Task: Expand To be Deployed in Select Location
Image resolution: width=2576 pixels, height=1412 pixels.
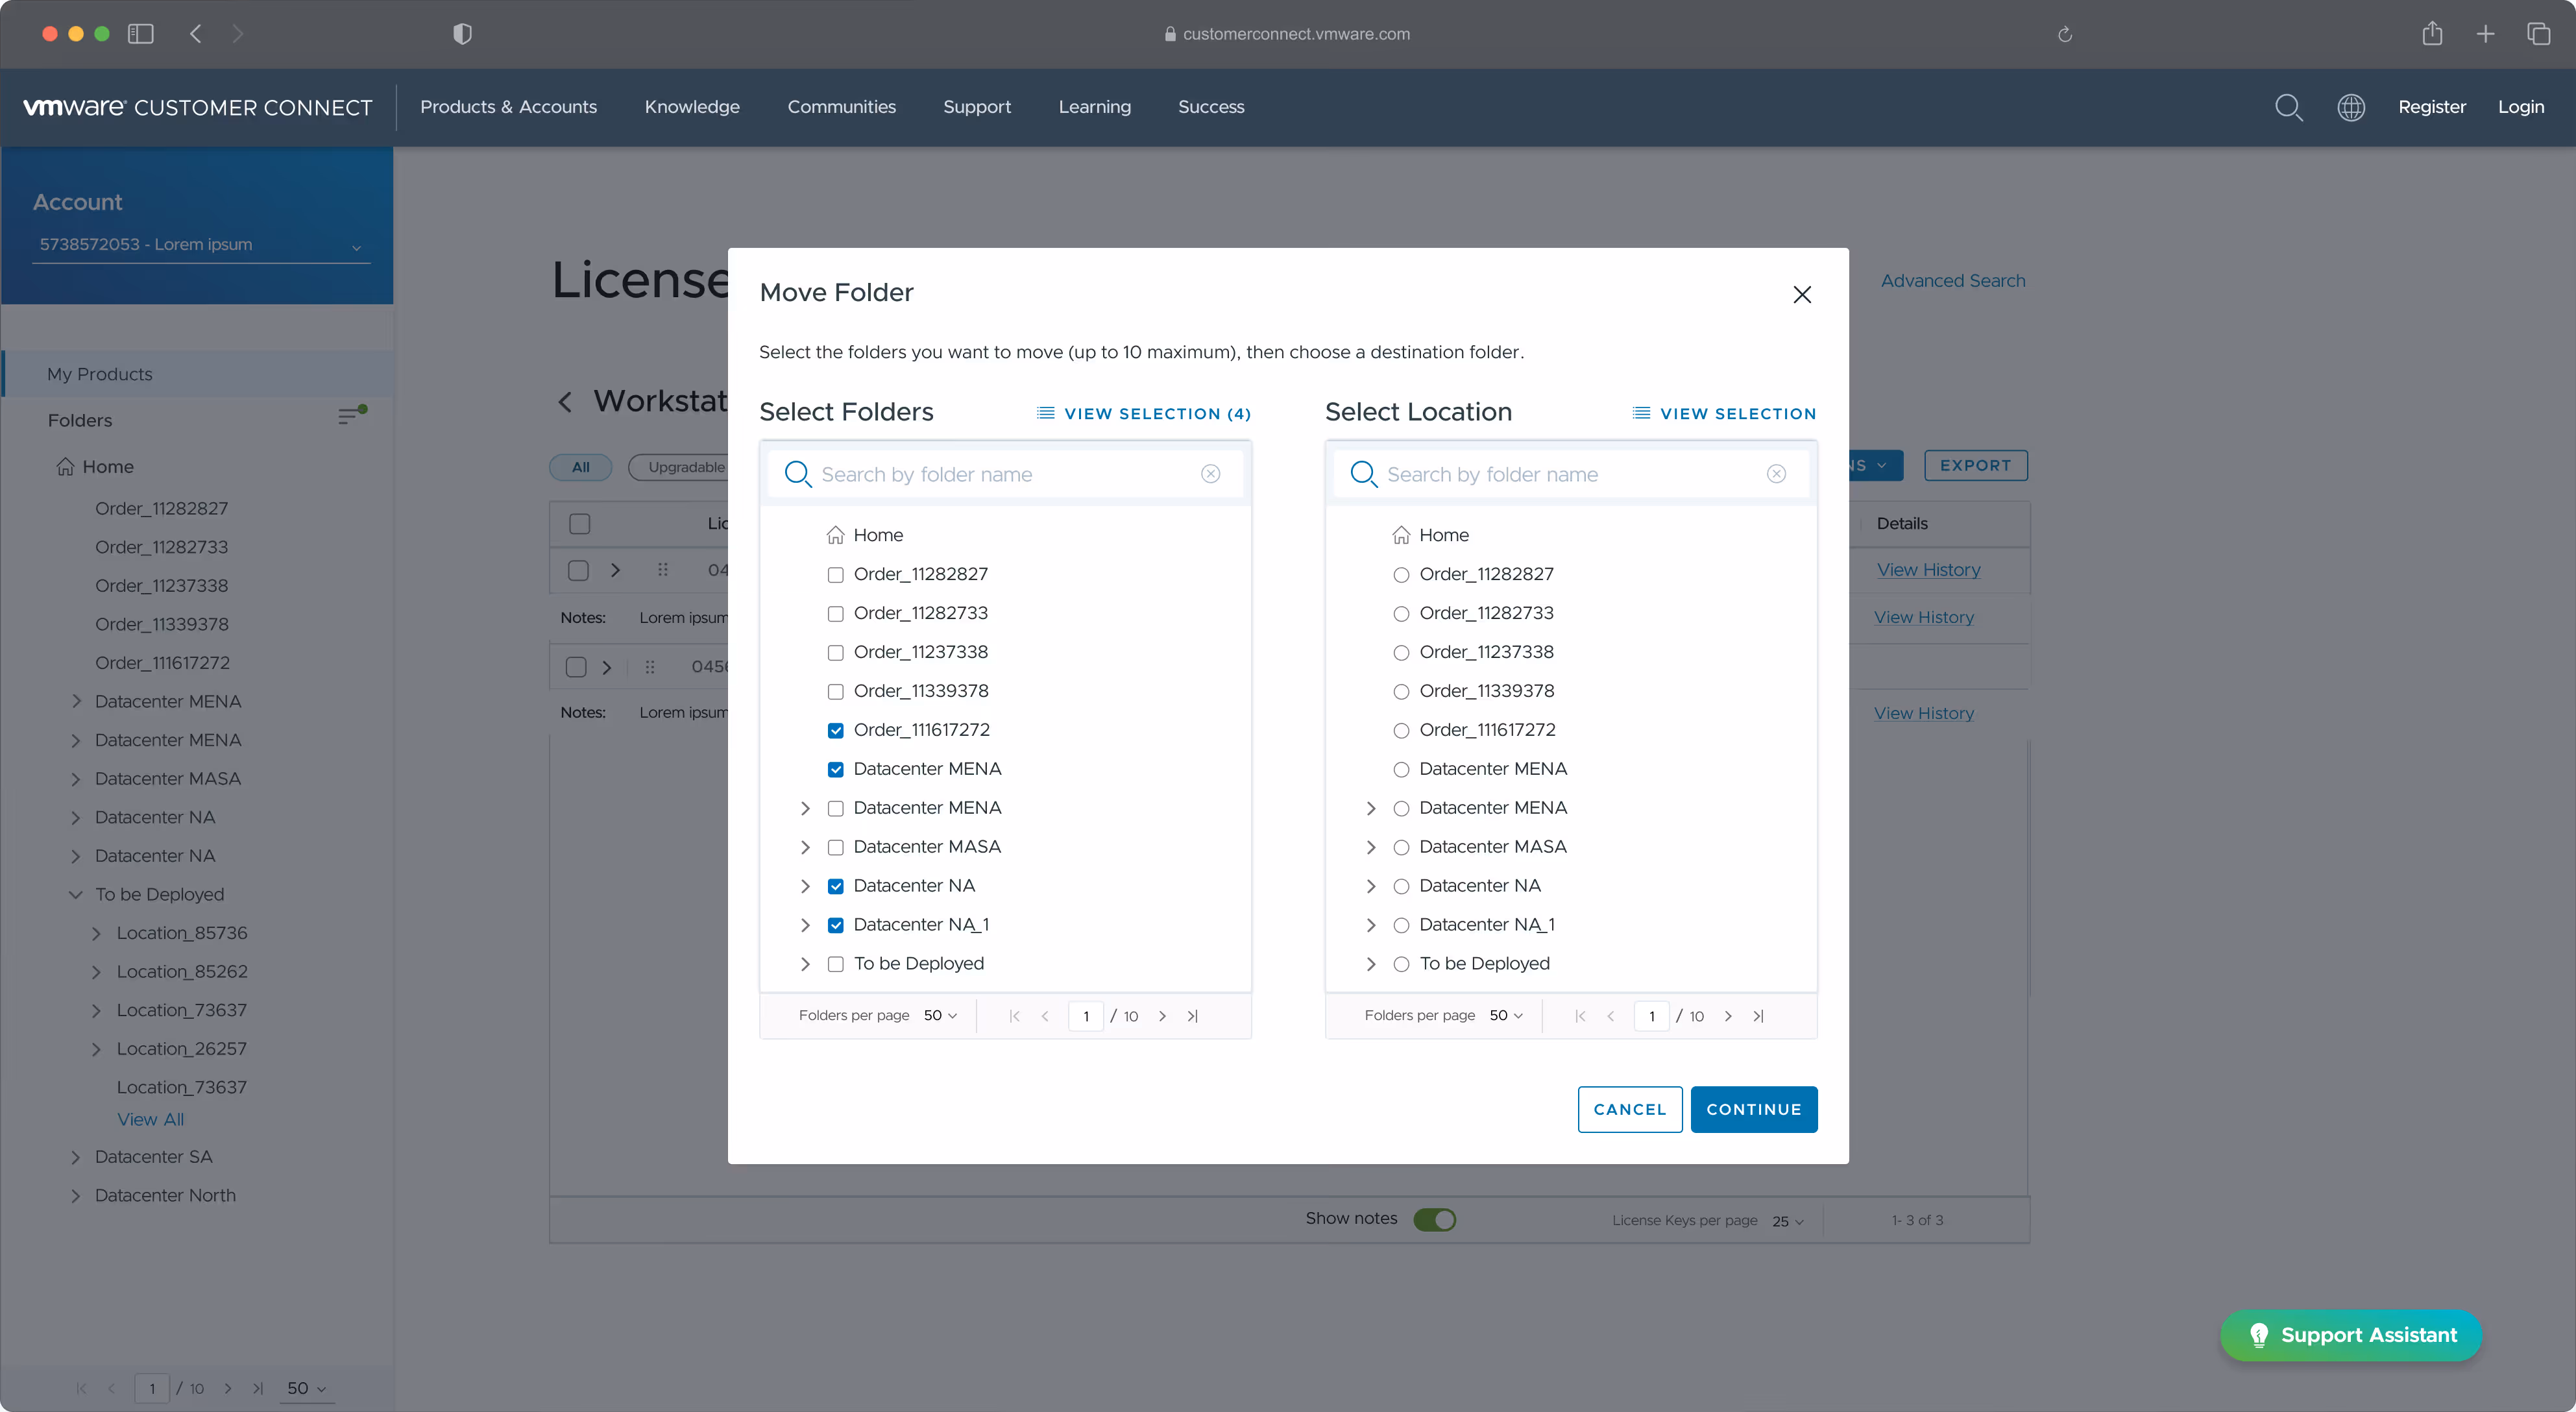Action: (x=1370, y=964)
